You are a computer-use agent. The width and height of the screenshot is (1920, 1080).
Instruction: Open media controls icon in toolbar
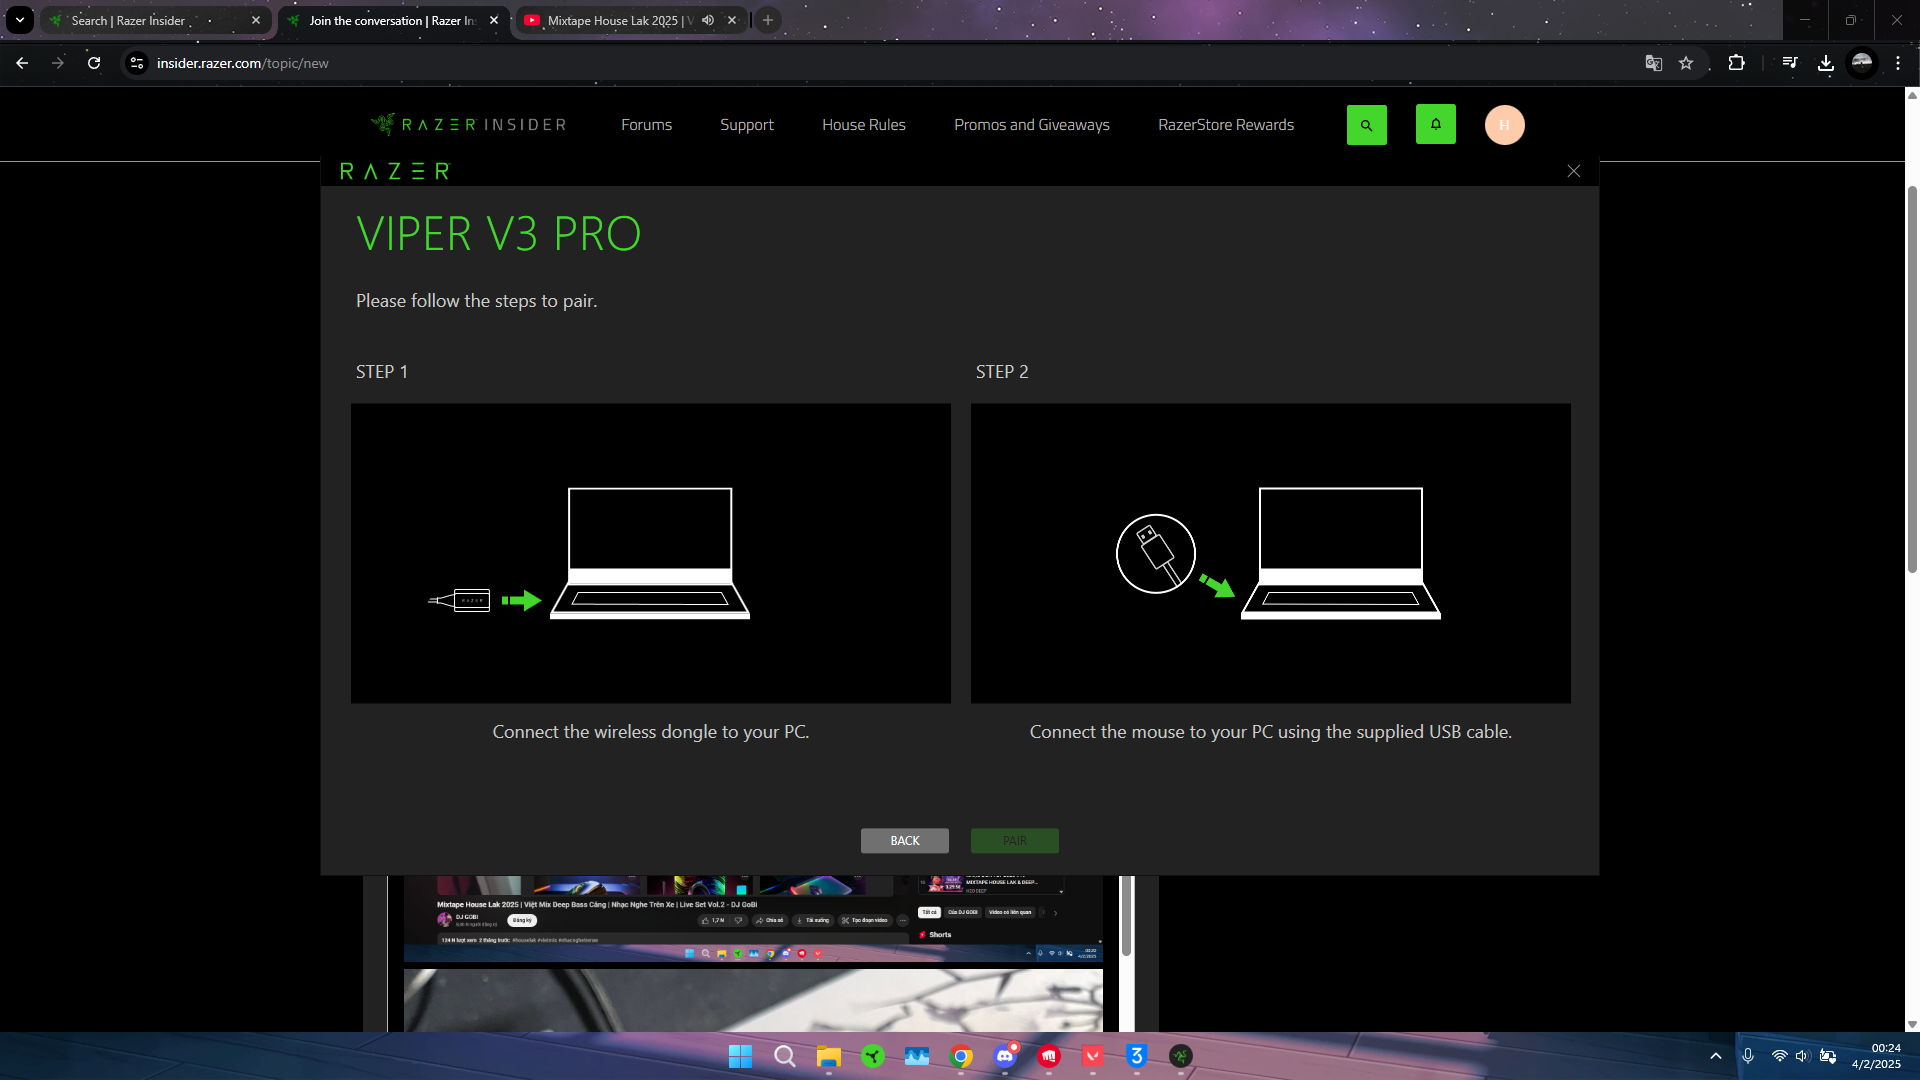click(1790, 63)
